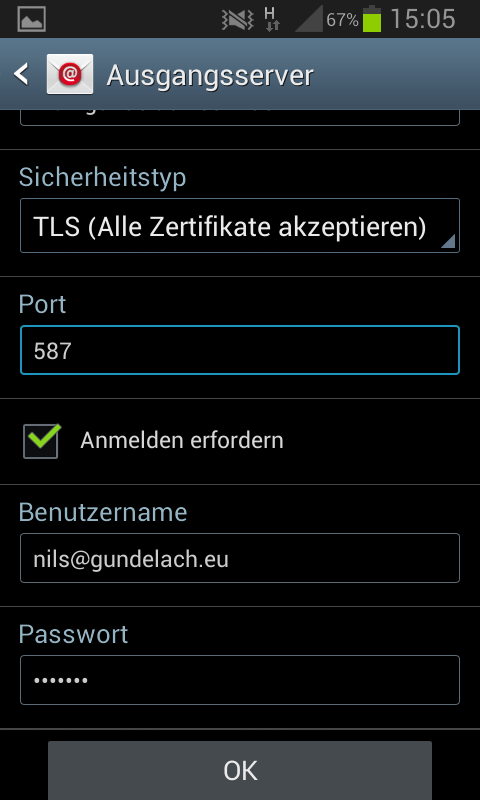The width and height of the screenshot is (480, 800).
Task: Tap the signal strength indicator
Action: tap(309, 19)
